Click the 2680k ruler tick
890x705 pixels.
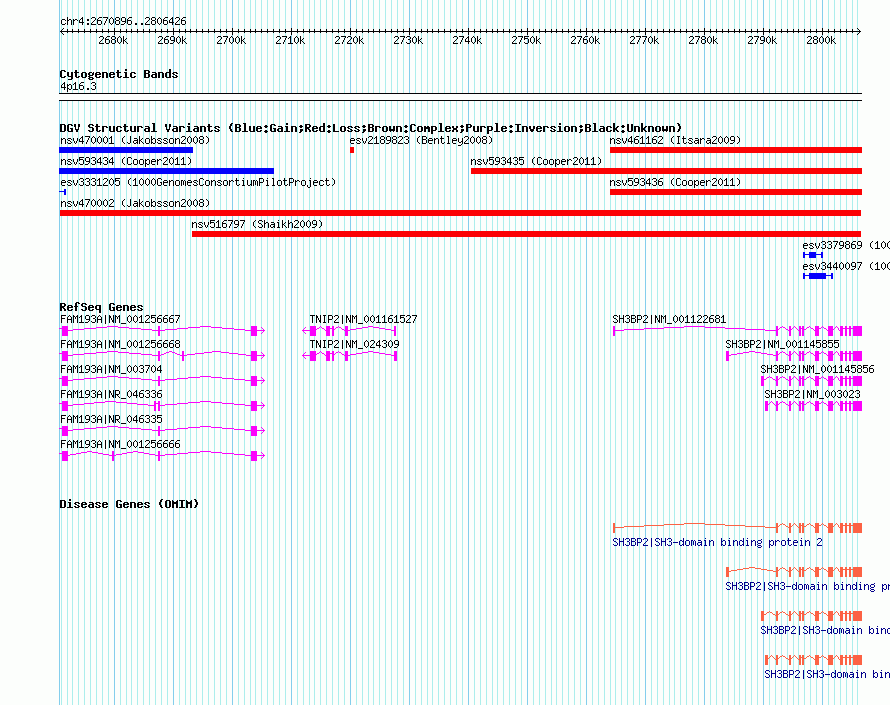(x=113, y=40)
